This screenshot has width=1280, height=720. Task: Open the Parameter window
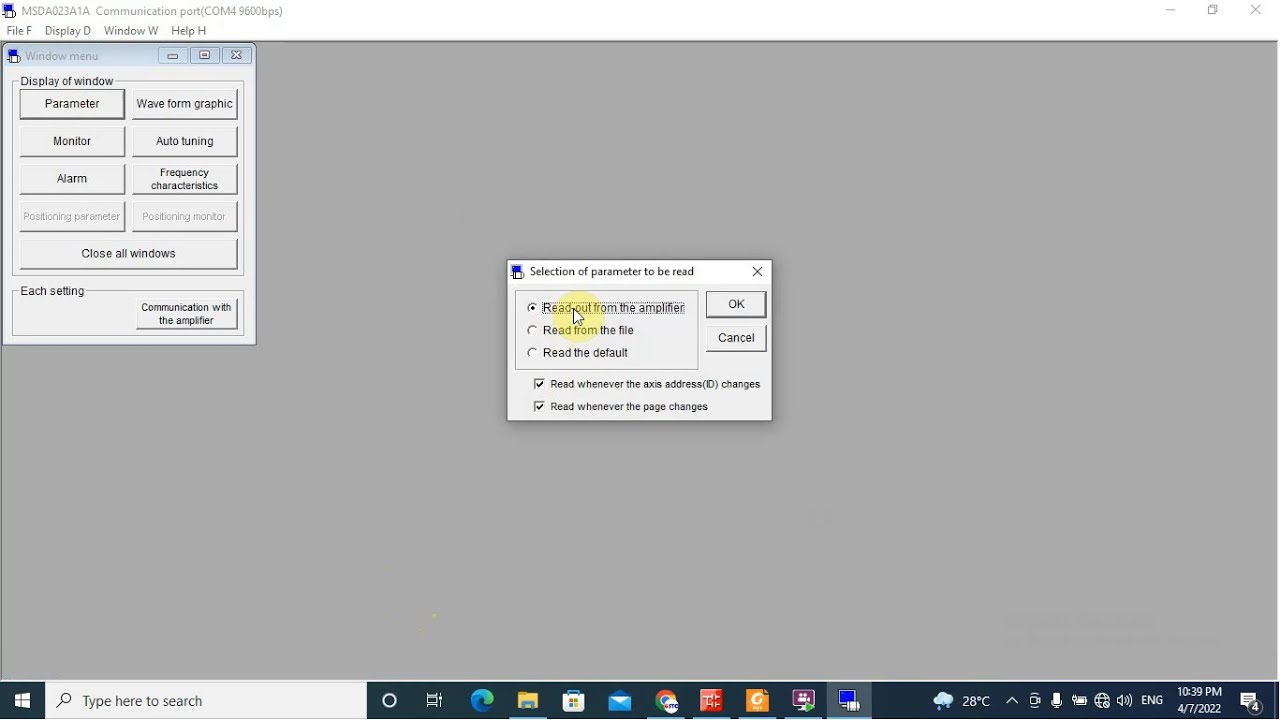click(x=72, y=104)
